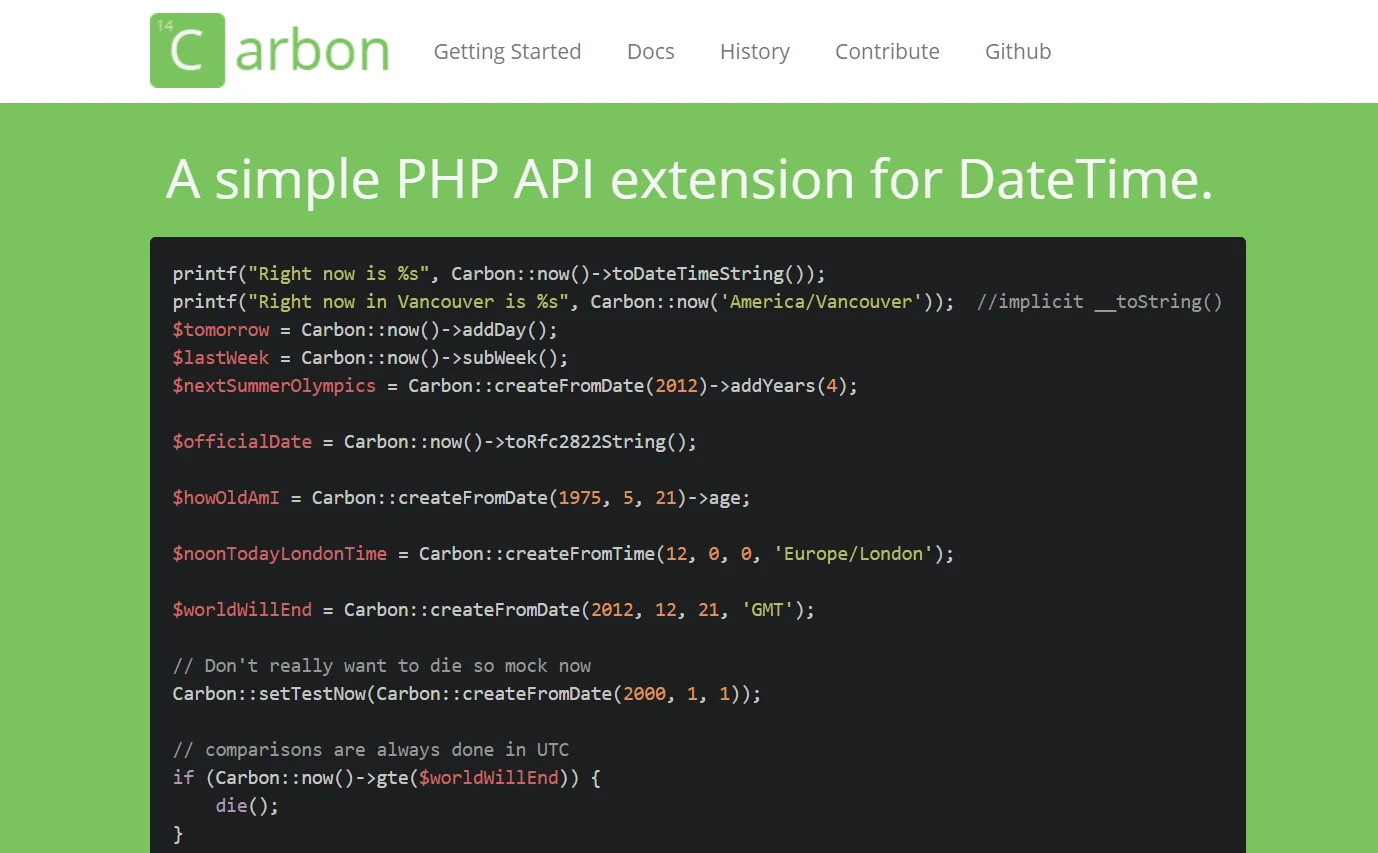This screenshot has width=1378, height=853.
Task: Visit the Github link in header
Action: (1017, 52)
